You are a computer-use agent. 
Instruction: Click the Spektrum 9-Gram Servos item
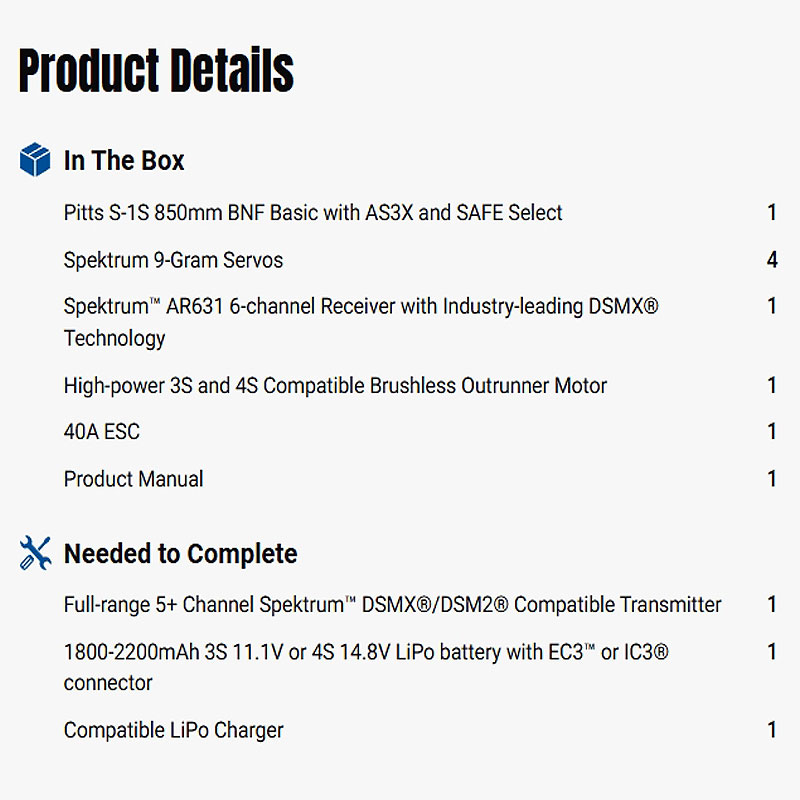click(x=173, y=260)
